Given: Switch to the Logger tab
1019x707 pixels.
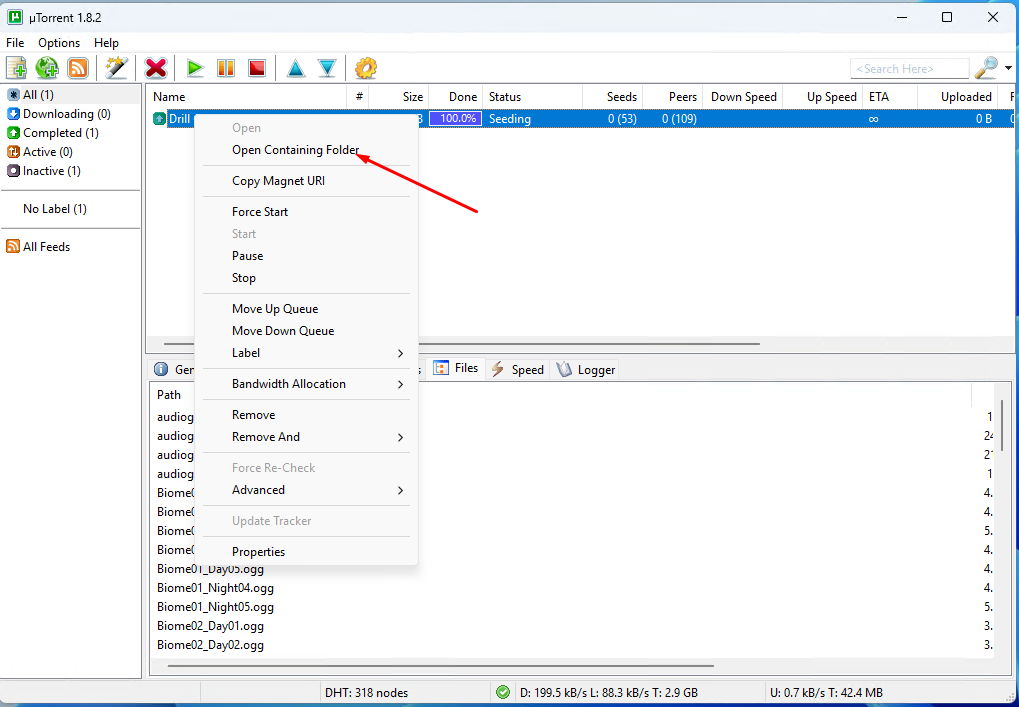Looking at the screenshot, I should [586, 370].
